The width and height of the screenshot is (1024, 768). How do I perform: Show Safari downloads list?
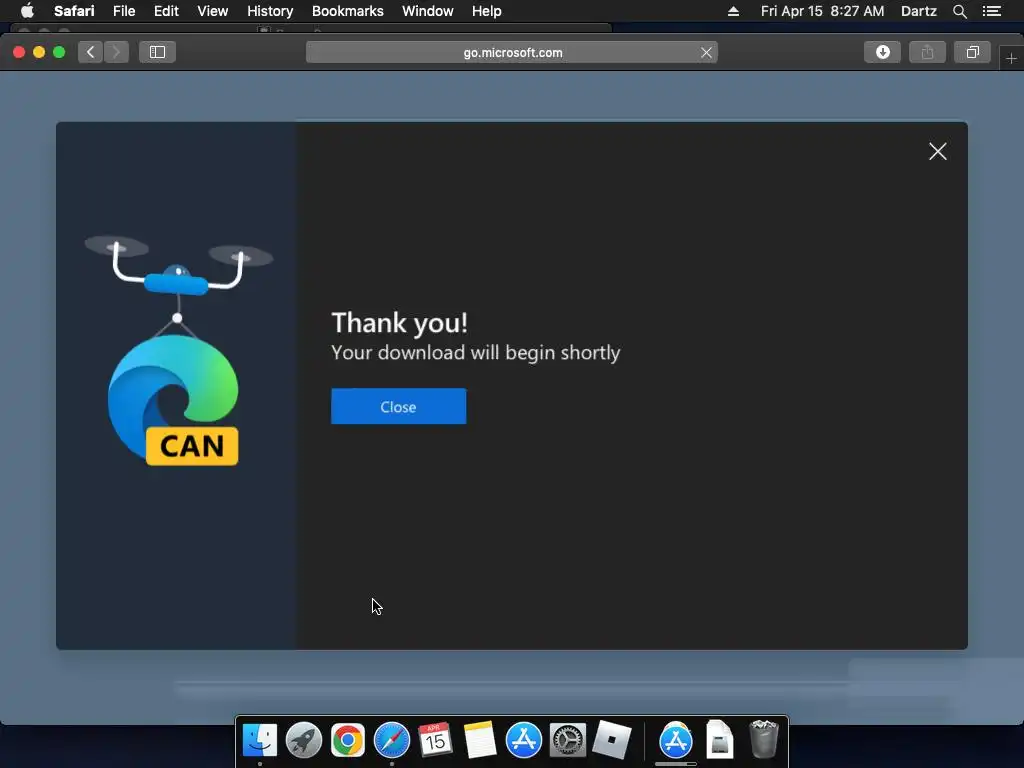click(882, 52)
